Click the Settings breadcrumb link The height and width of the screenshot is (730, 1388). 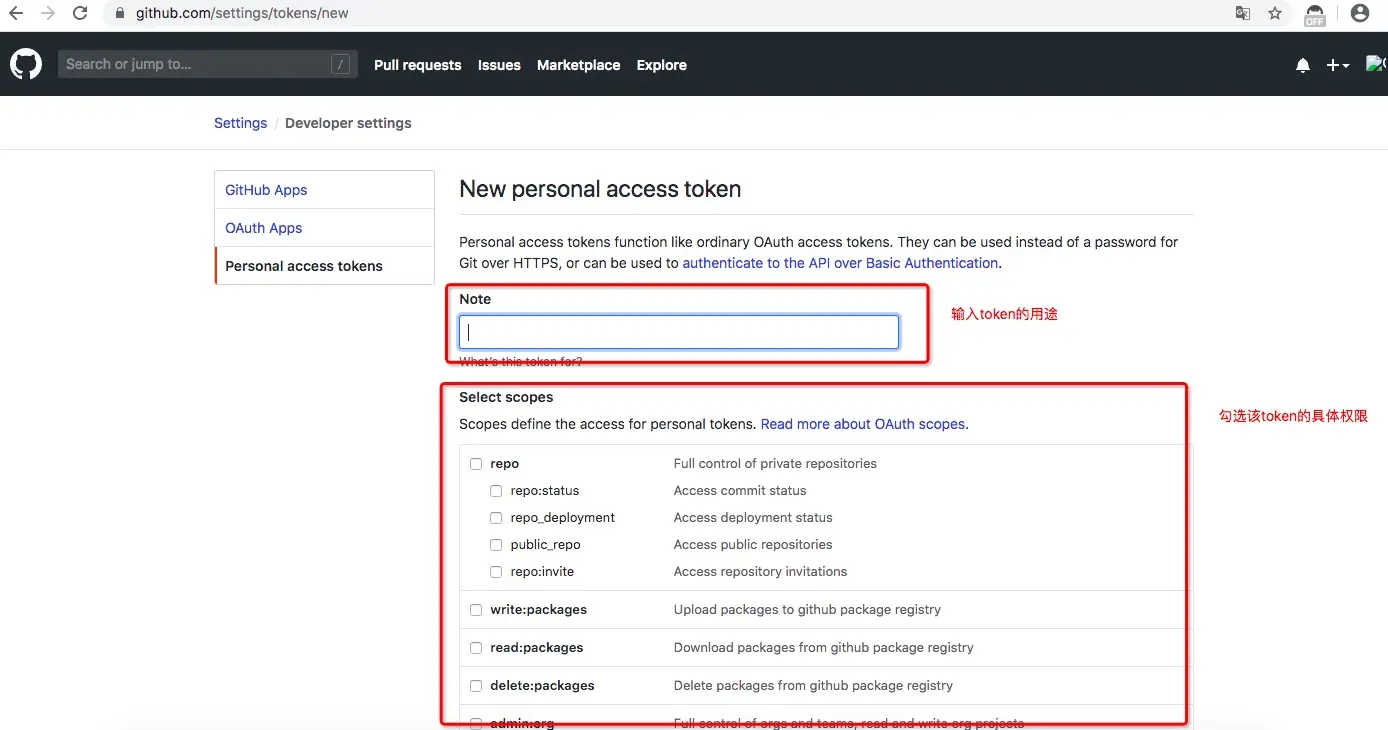(240, 123)
